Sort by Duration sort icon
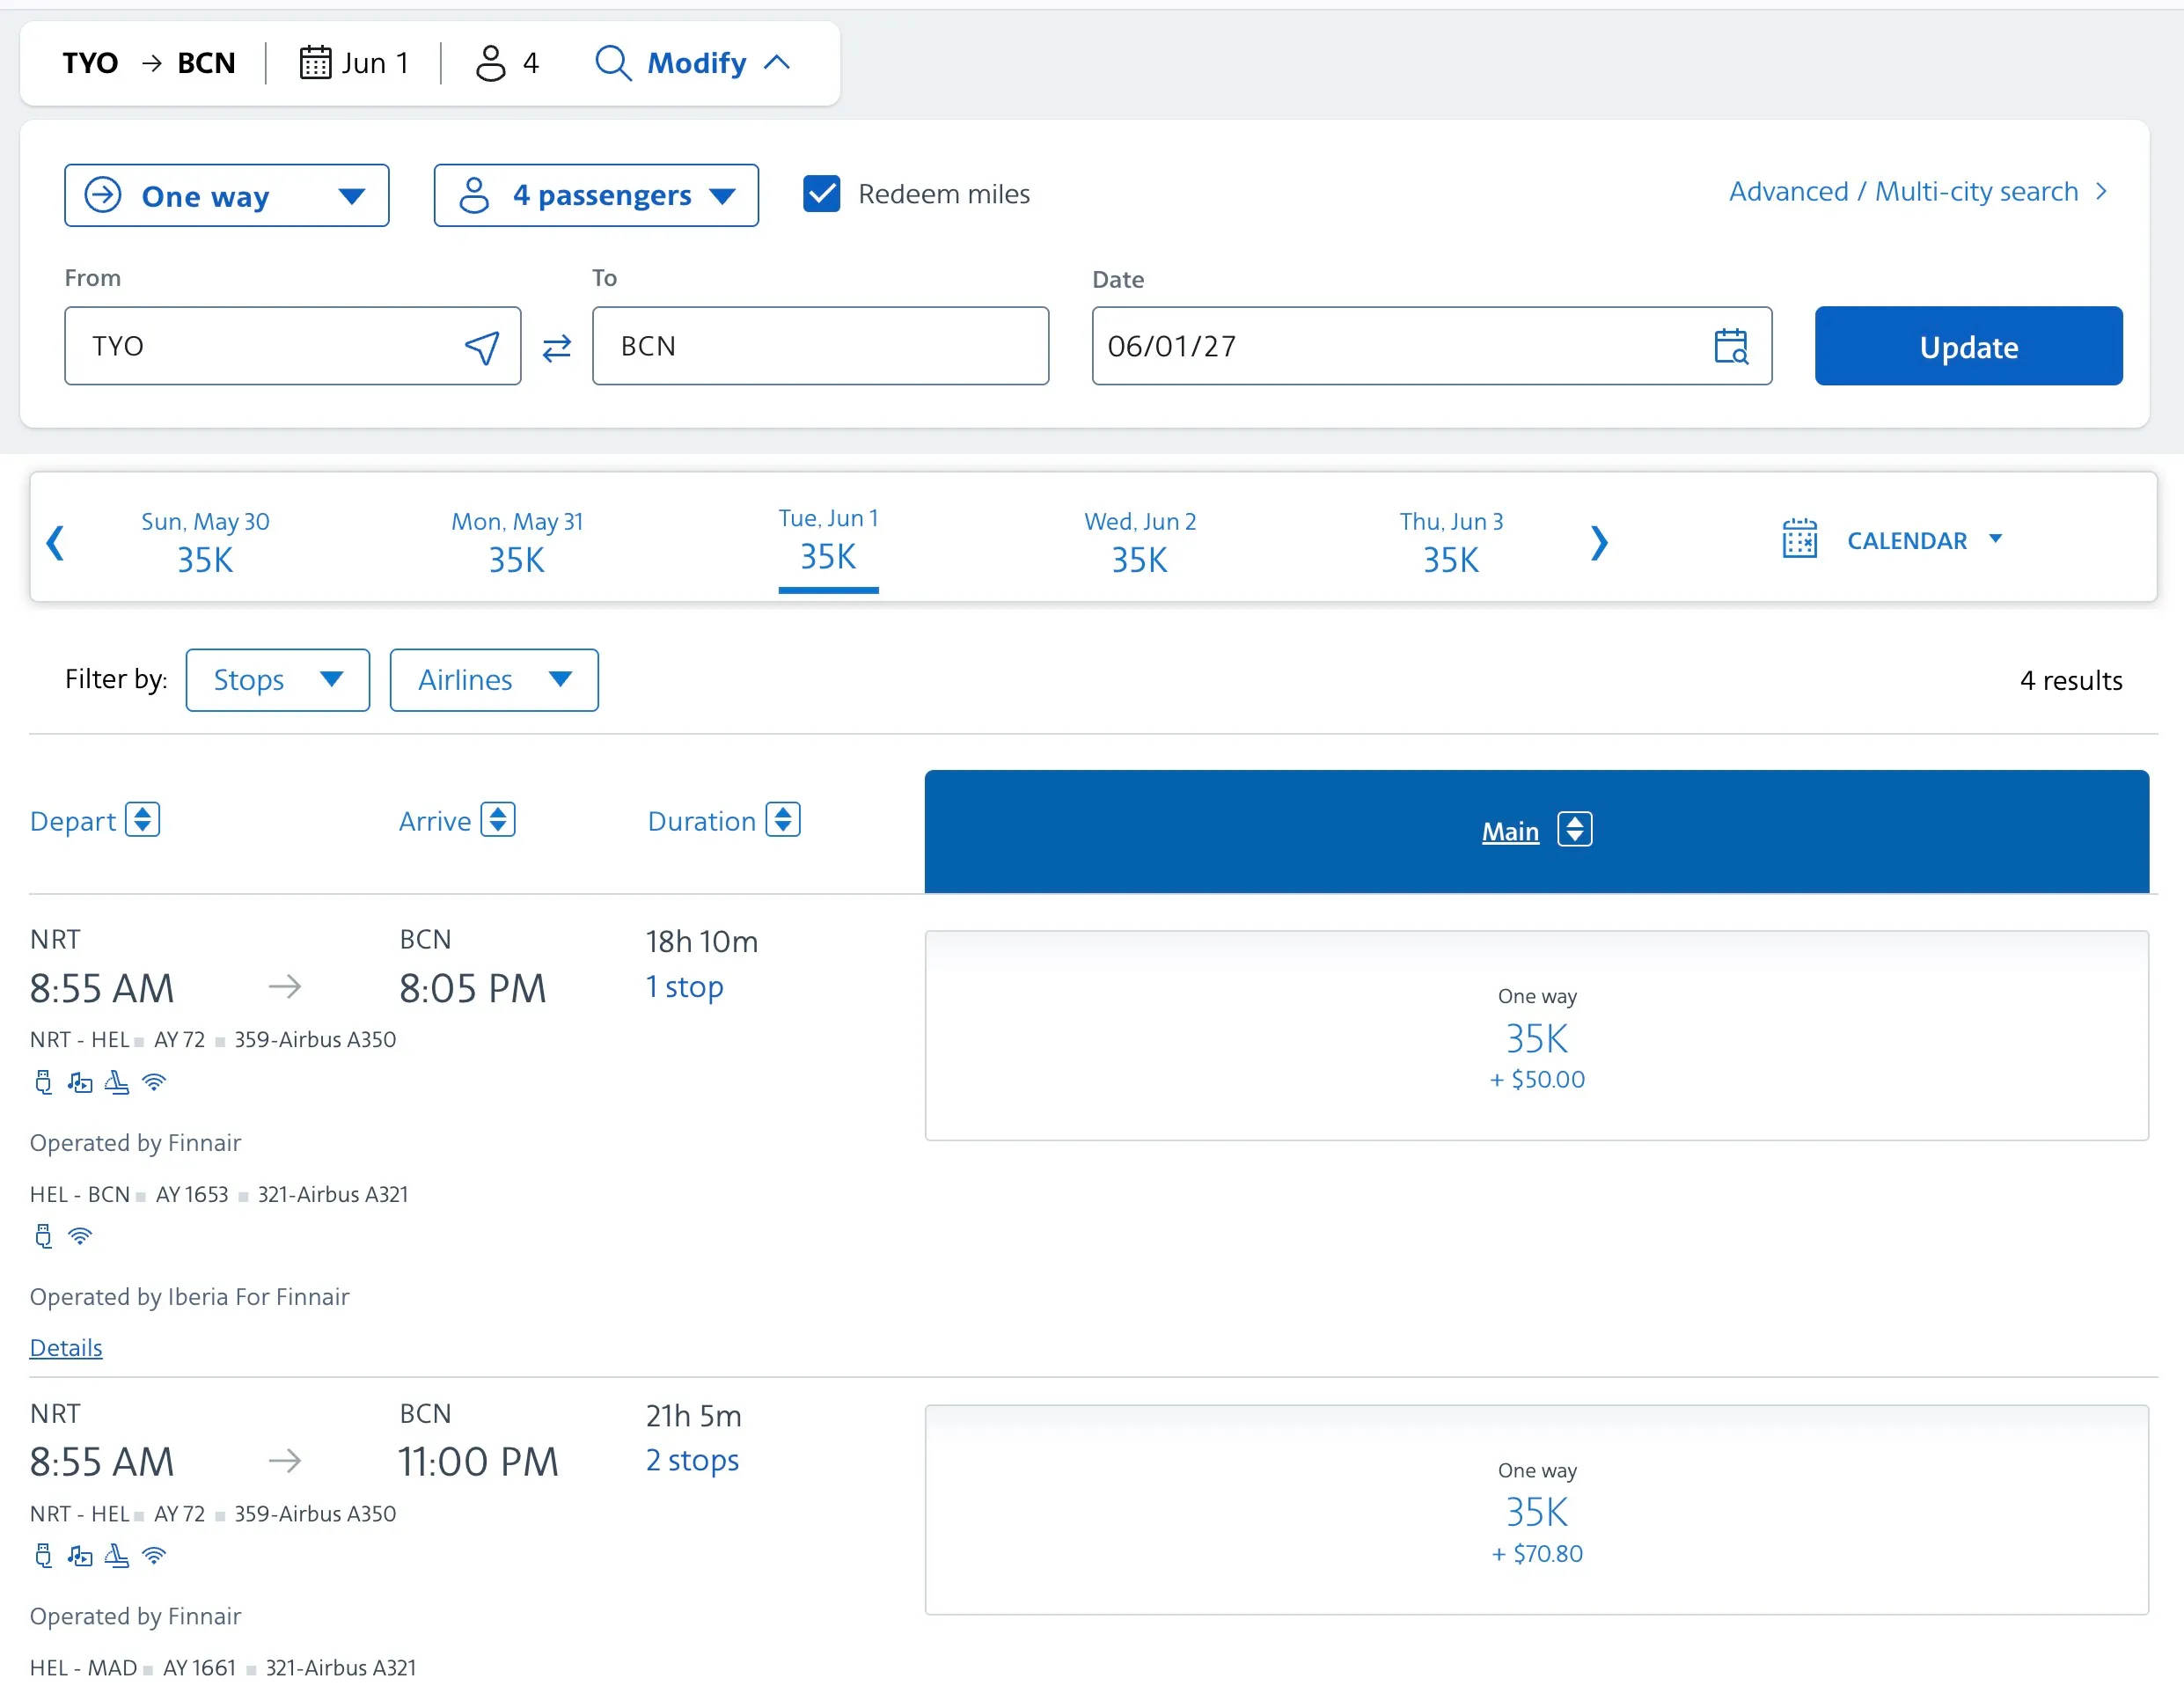 783,820
